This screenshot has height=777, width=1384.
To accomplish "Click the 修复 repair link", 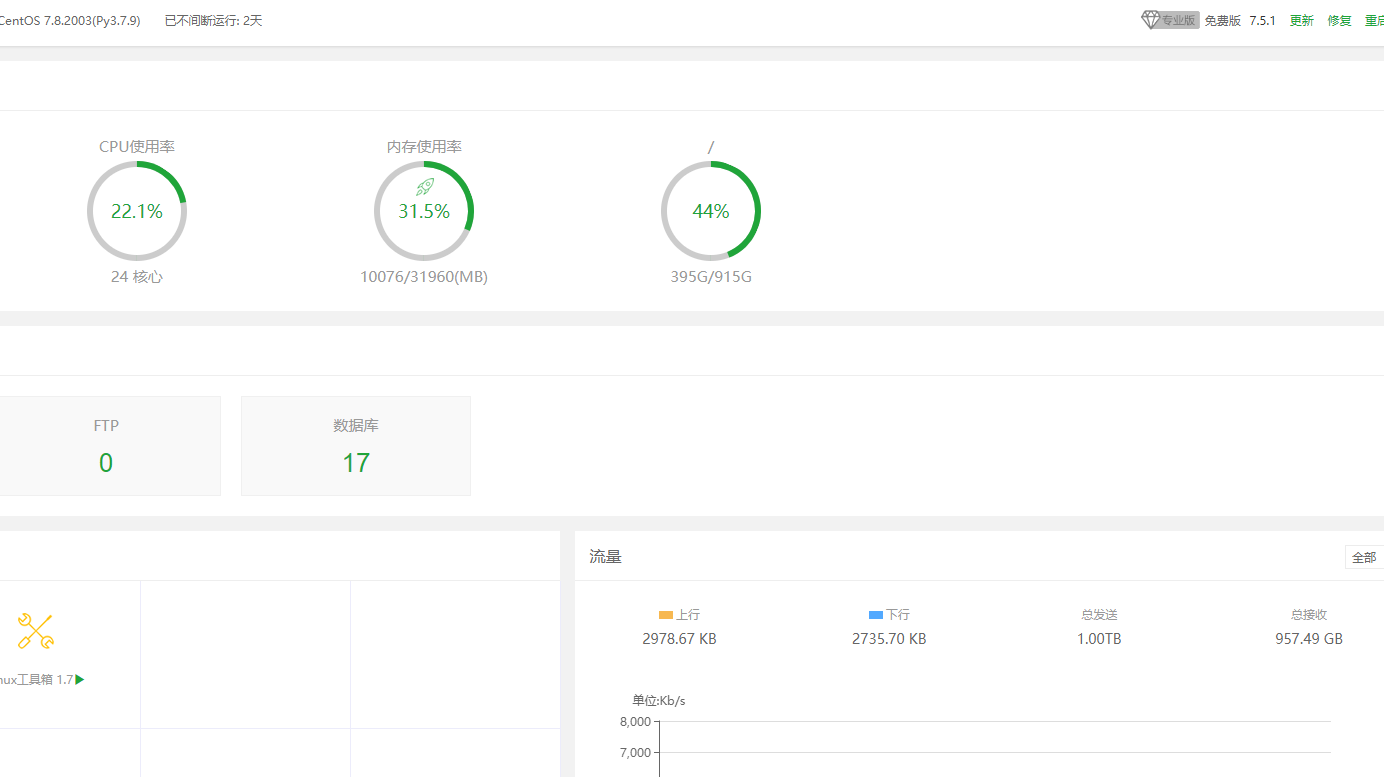I will [x=1339, y=21].
